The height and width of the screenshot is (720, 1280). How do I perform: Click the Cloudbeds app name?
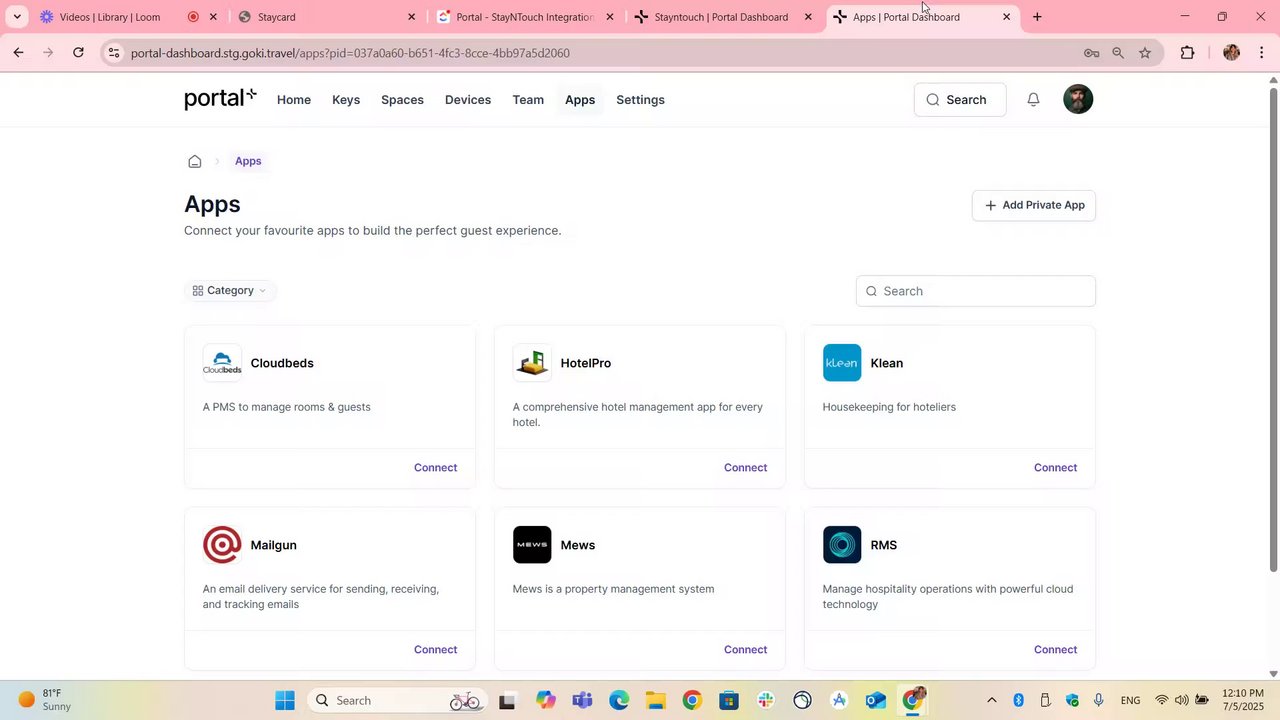pyautogui.click(x=282, y=363)
